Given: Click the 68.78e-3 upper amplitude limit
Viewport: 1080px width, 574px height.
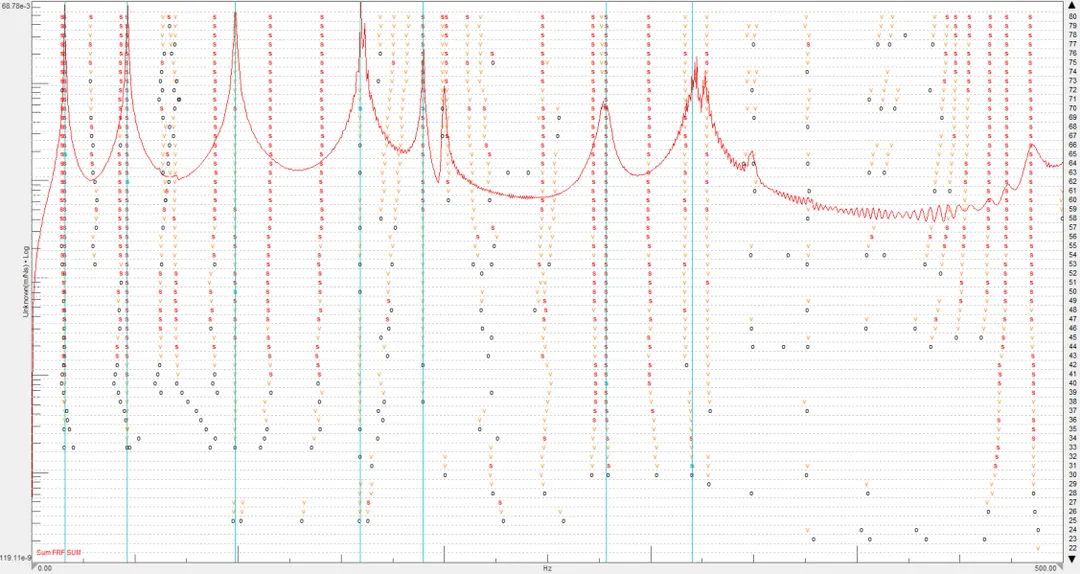Looking at the screenshot, I should pyautogui.click(x=14, y=6).
